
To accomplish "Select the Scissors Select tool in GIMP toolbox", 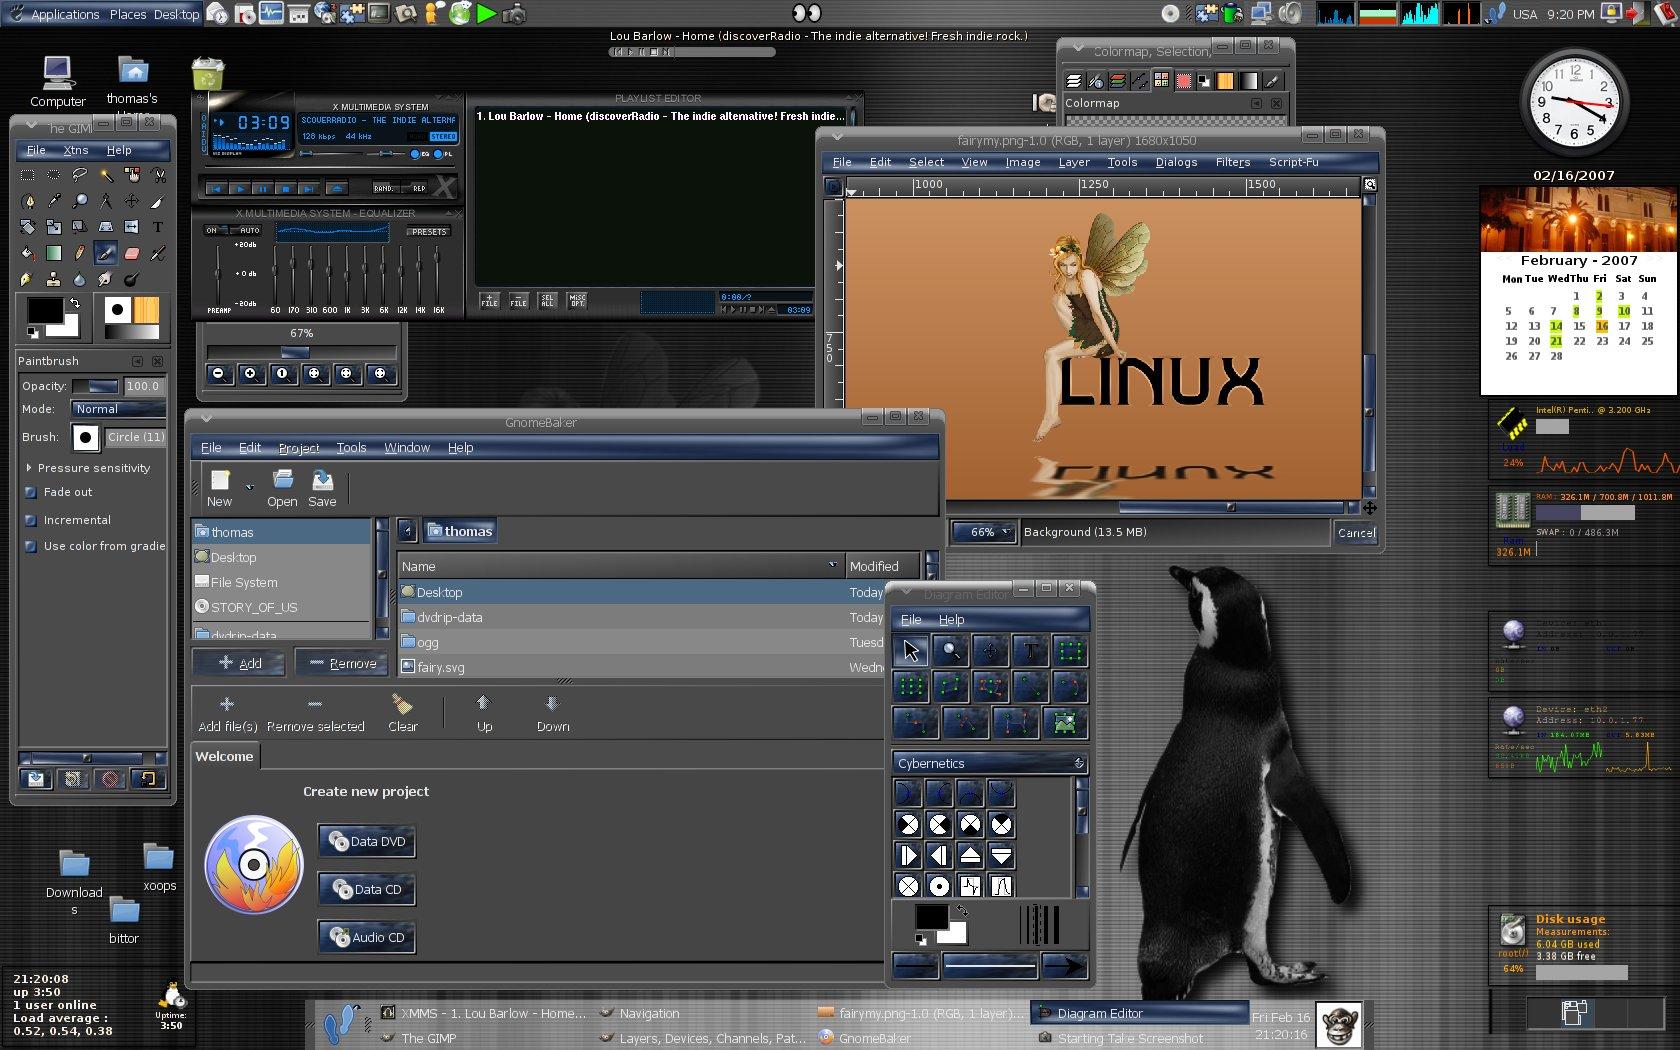I will click(x=158, y=175).
